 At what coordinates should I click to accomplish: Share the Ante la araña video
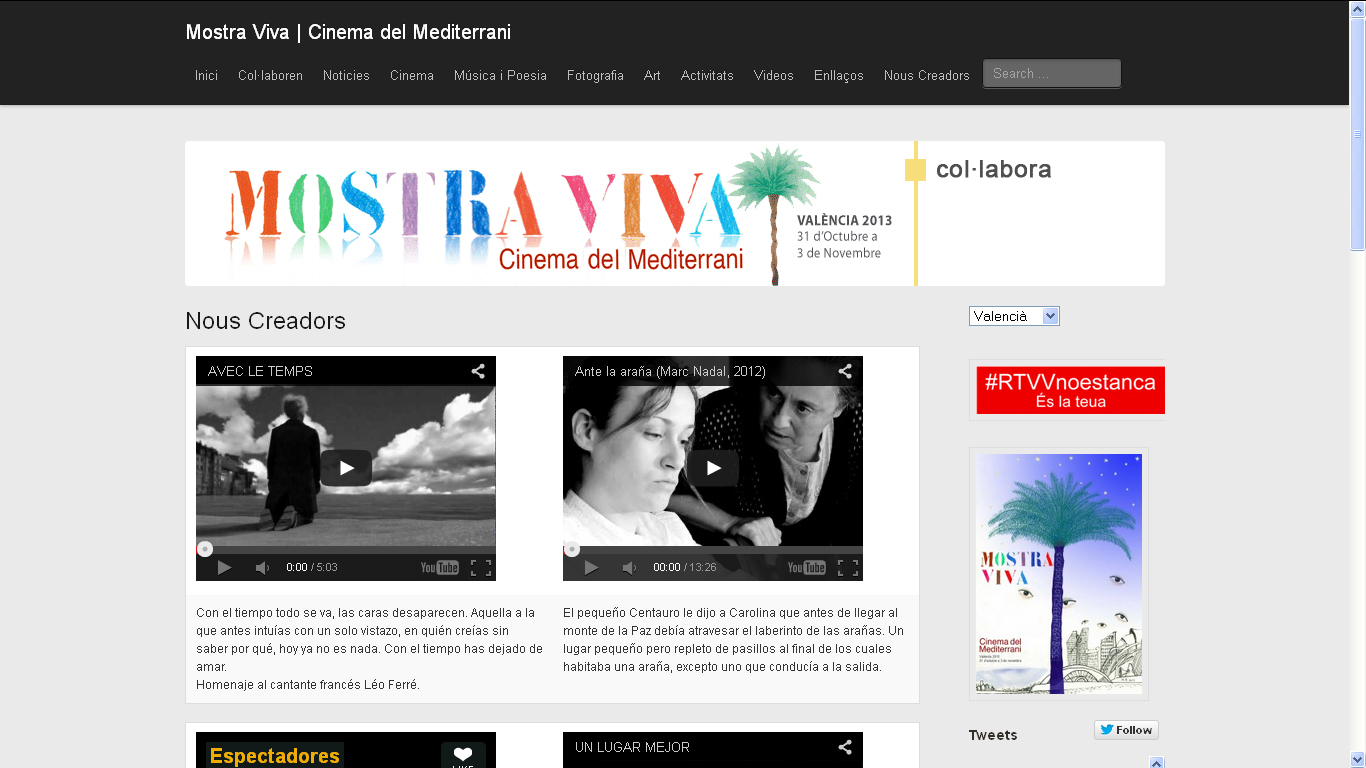(845, 371)
